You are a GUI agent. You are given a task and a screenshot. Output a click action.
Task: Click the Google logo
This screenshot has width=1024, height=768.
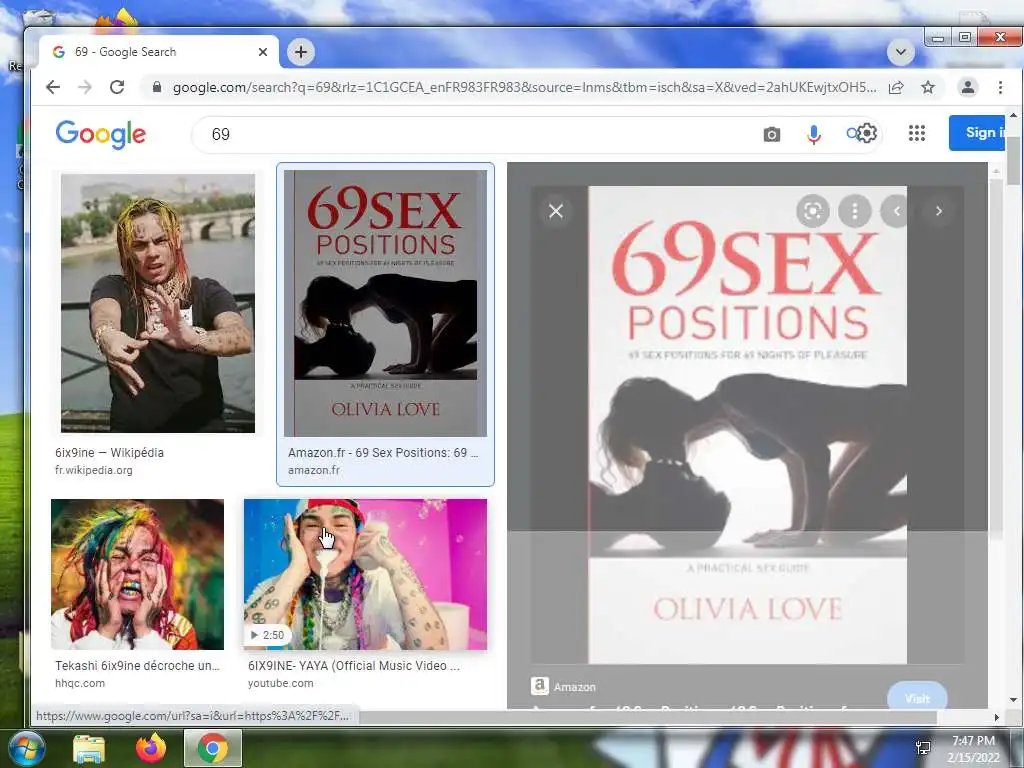tap(101, 135)
